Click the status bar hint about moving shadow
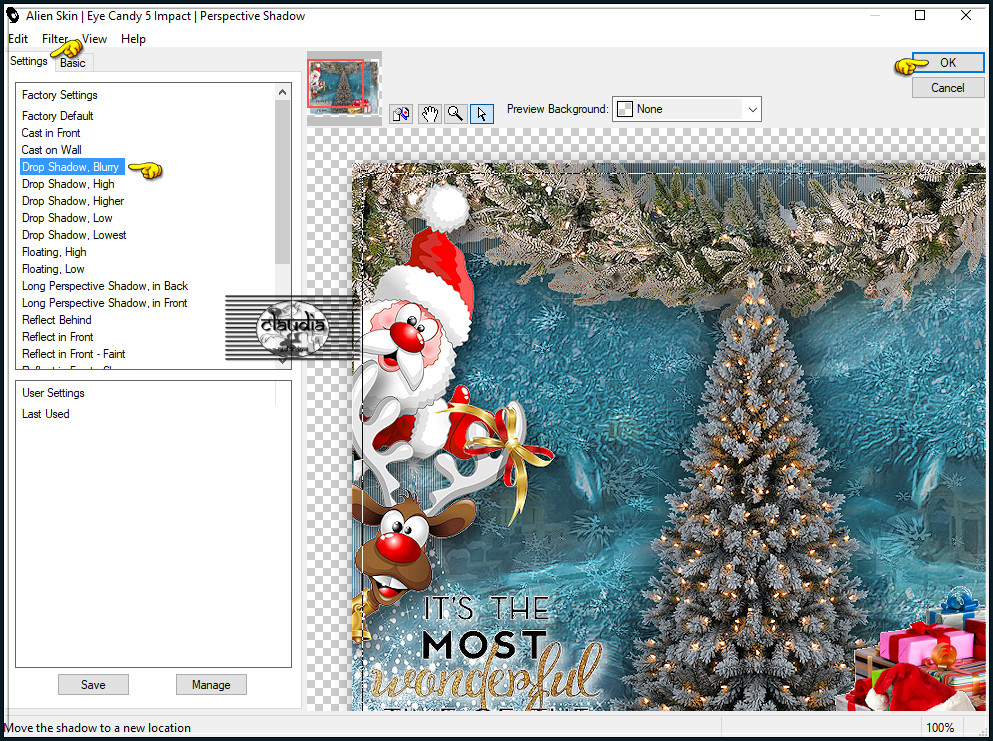The height and width of the screenshot is (741, 993). tap(98, 728)
